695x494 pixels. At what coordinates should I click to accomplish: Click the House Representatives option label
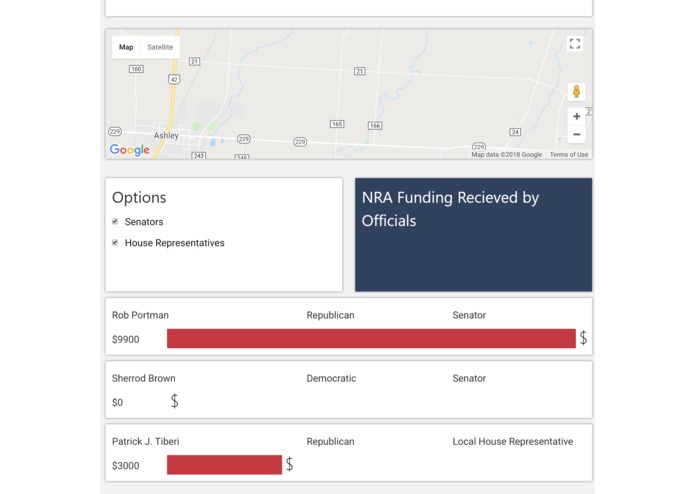coord(175,243)
